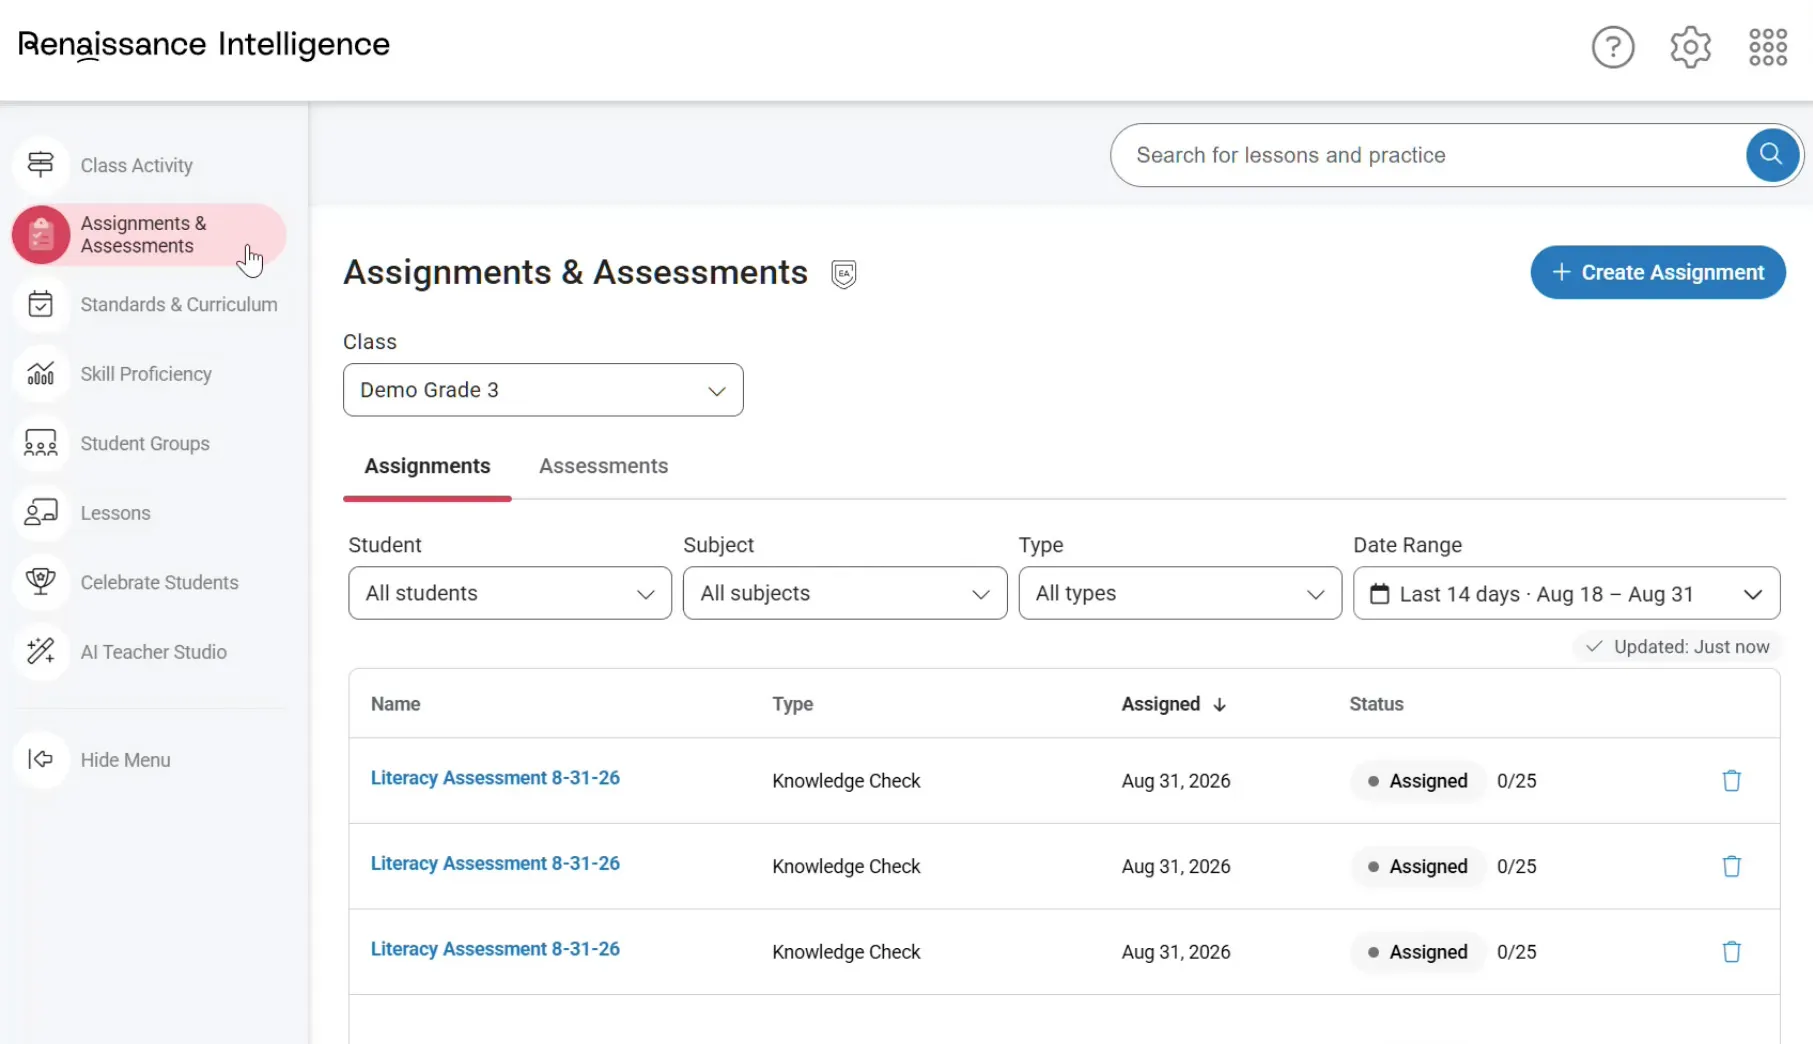The height and width of the screenshot is (1044, 1813).
Task: Select the Assignments tab
Action: click(427, 466)
